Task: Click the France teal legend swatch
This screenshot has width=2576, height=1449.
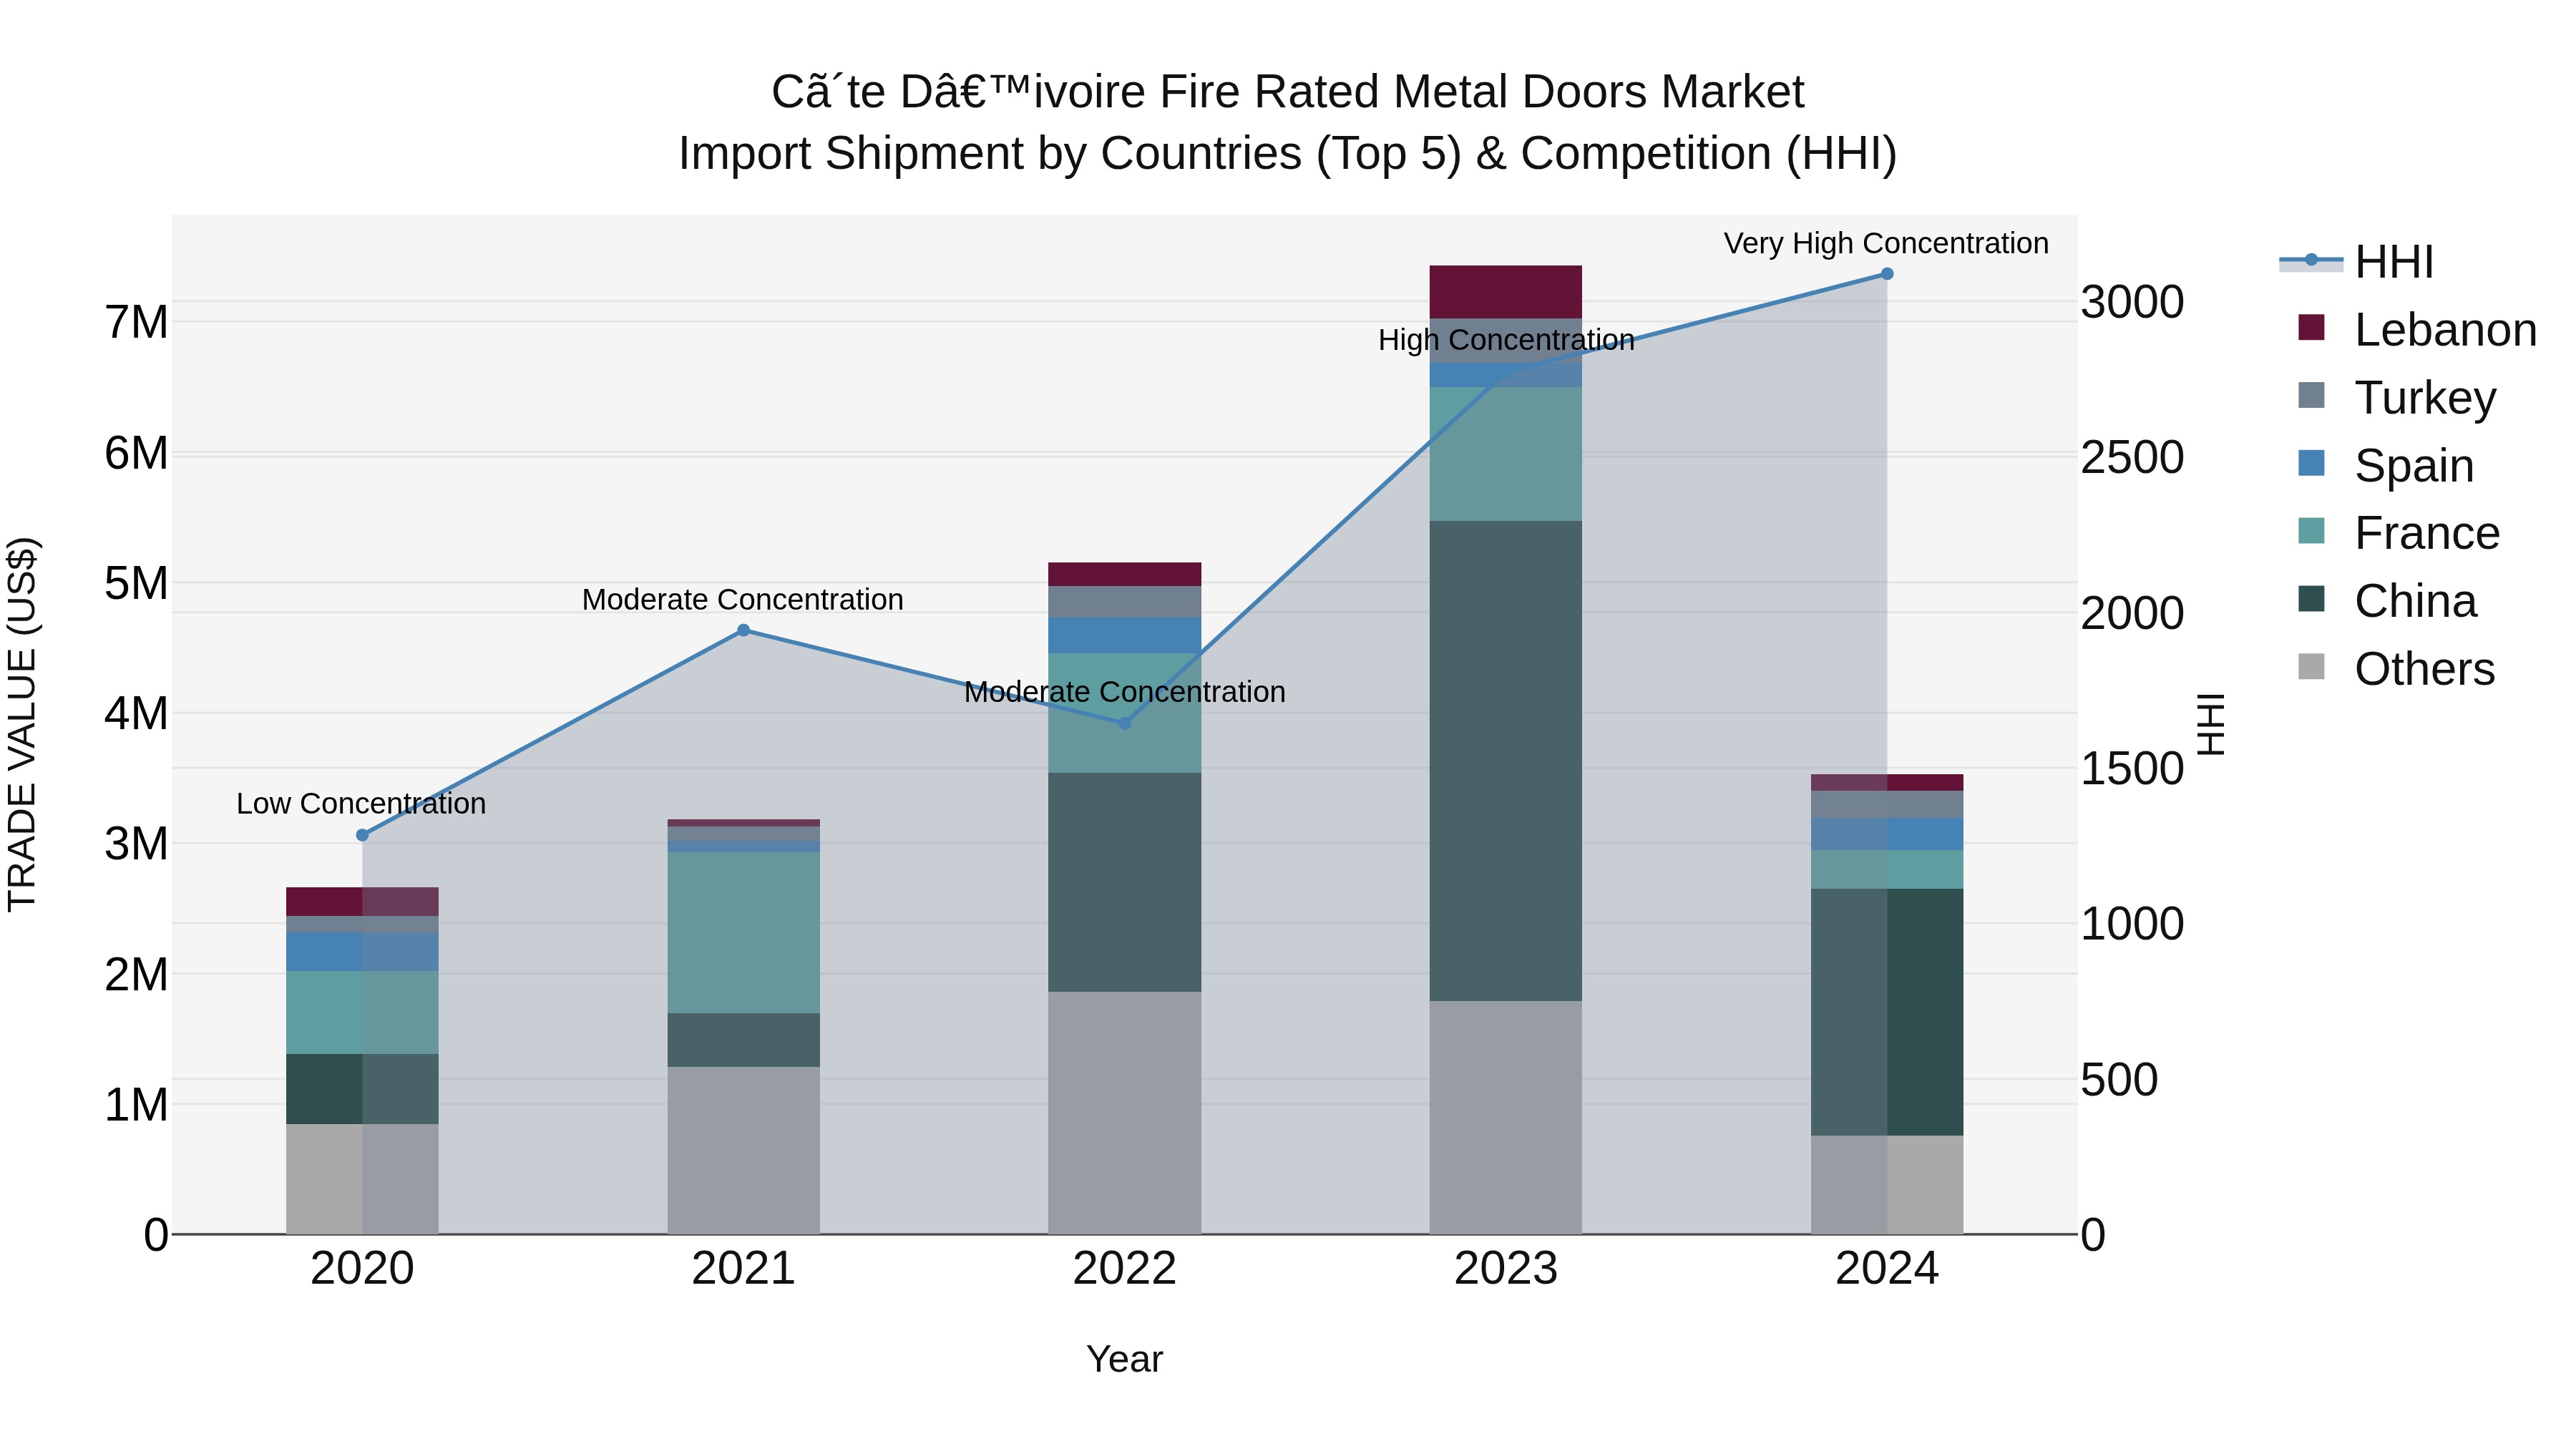Action: coord(2311,531)
